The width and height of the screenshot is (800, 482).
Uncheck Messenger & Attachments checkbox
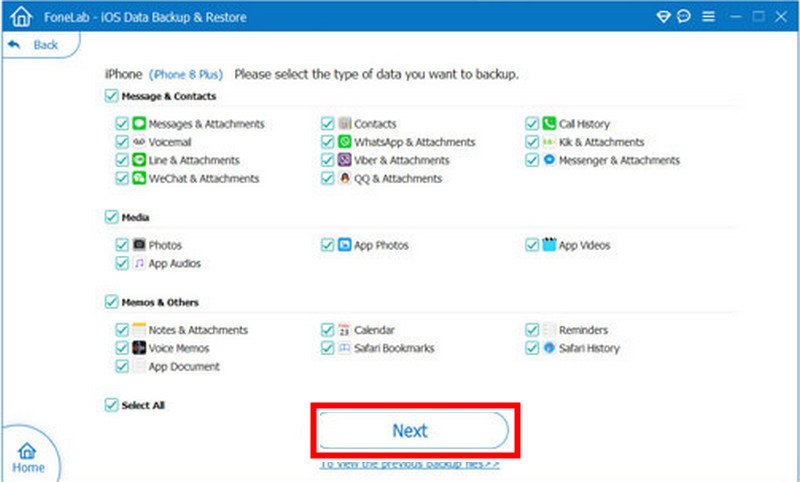click(x=532, y=160)
